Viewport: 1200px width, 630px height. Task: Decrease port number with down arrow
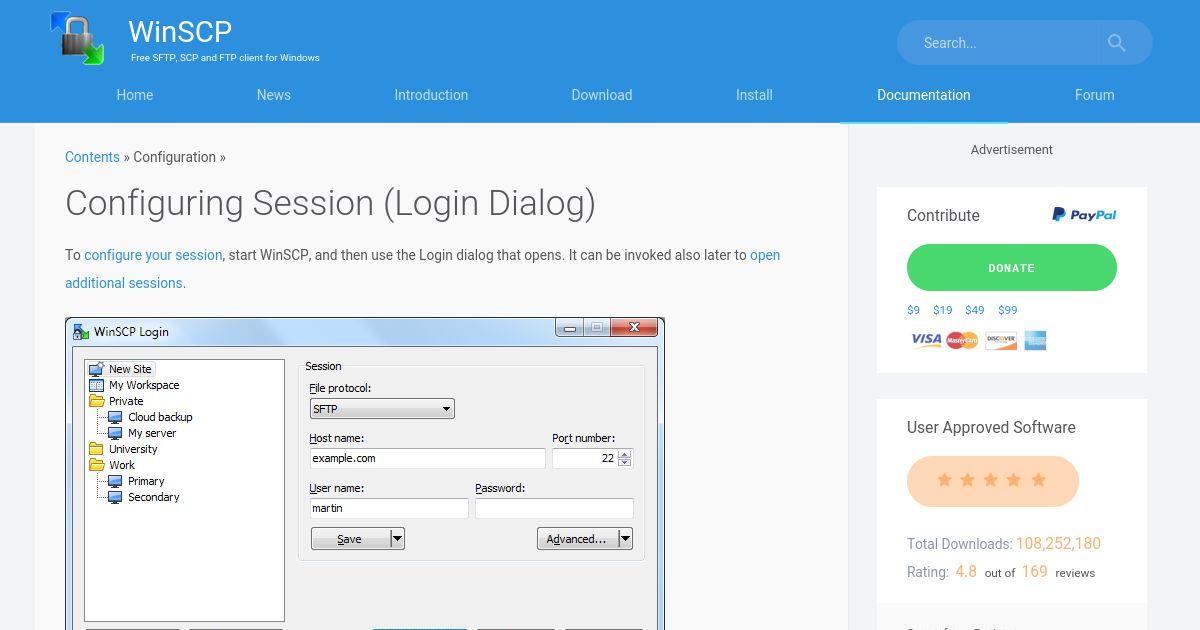pos(625,463)
